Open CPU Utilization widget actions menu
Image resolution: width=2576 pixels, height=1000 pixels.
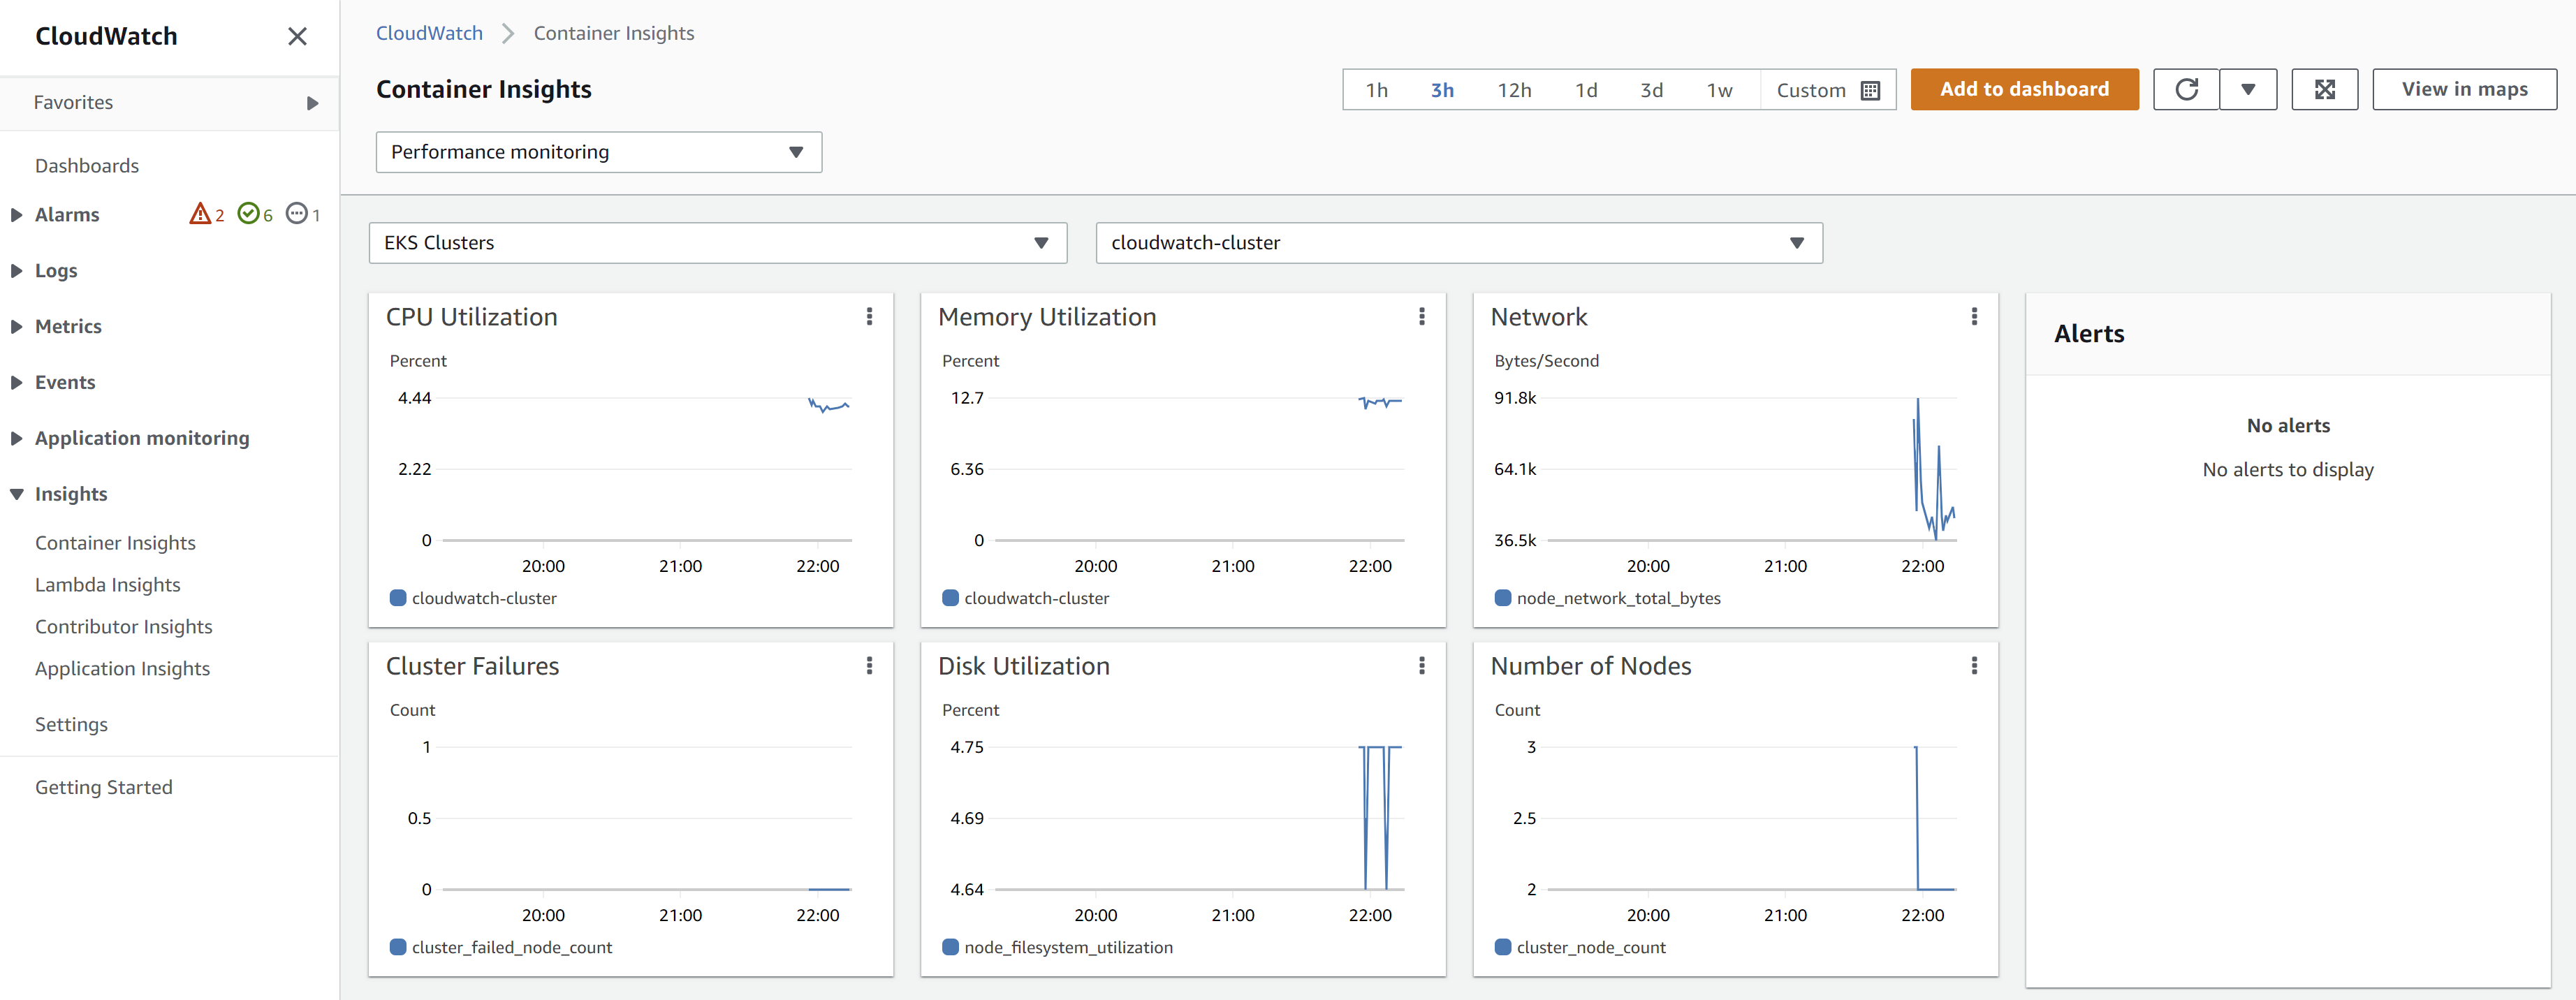tap(869, 317)
